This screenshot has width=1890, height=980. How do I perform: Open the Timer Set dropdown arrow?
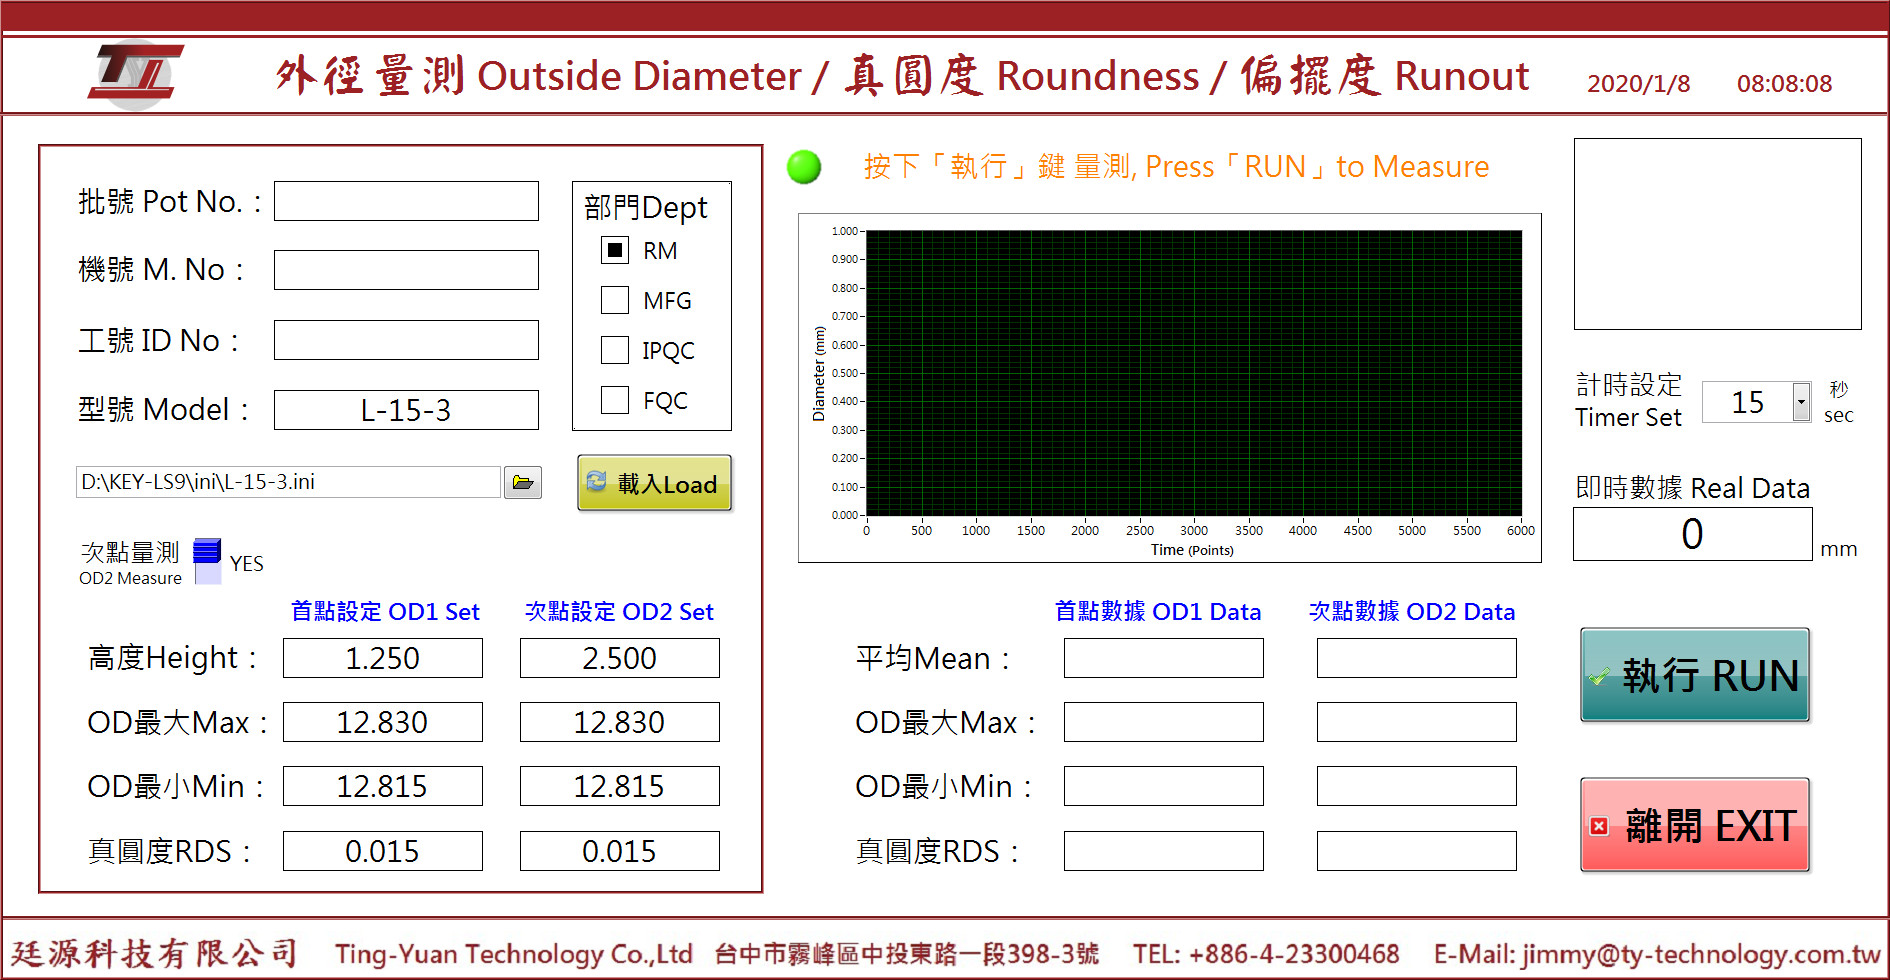pos(1801,402)
